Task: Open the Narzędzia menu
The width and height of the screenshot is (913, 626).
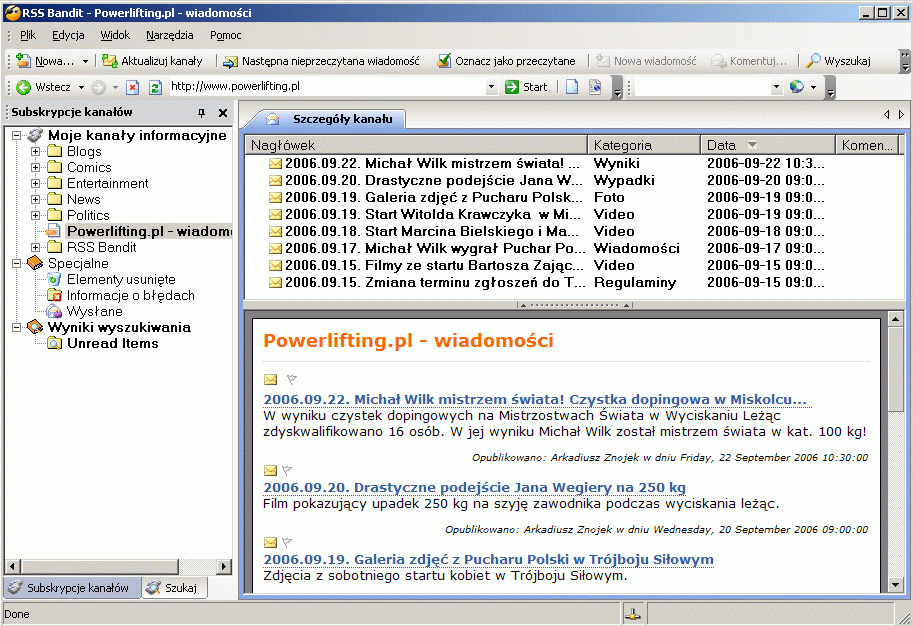Action: tap(169, 35)
